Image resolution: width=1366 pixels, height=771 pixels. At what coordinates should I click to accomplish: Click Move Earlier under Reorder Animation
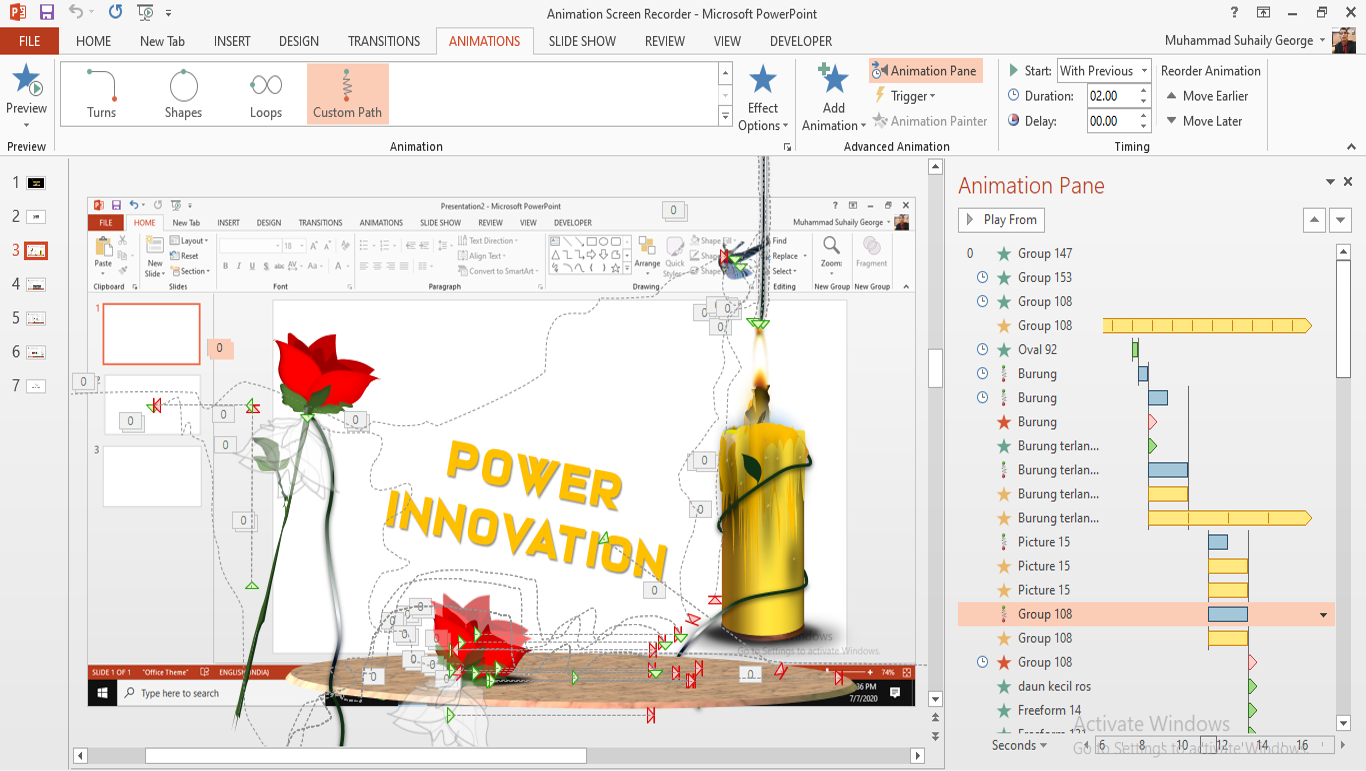click(x=1209, y=95)
